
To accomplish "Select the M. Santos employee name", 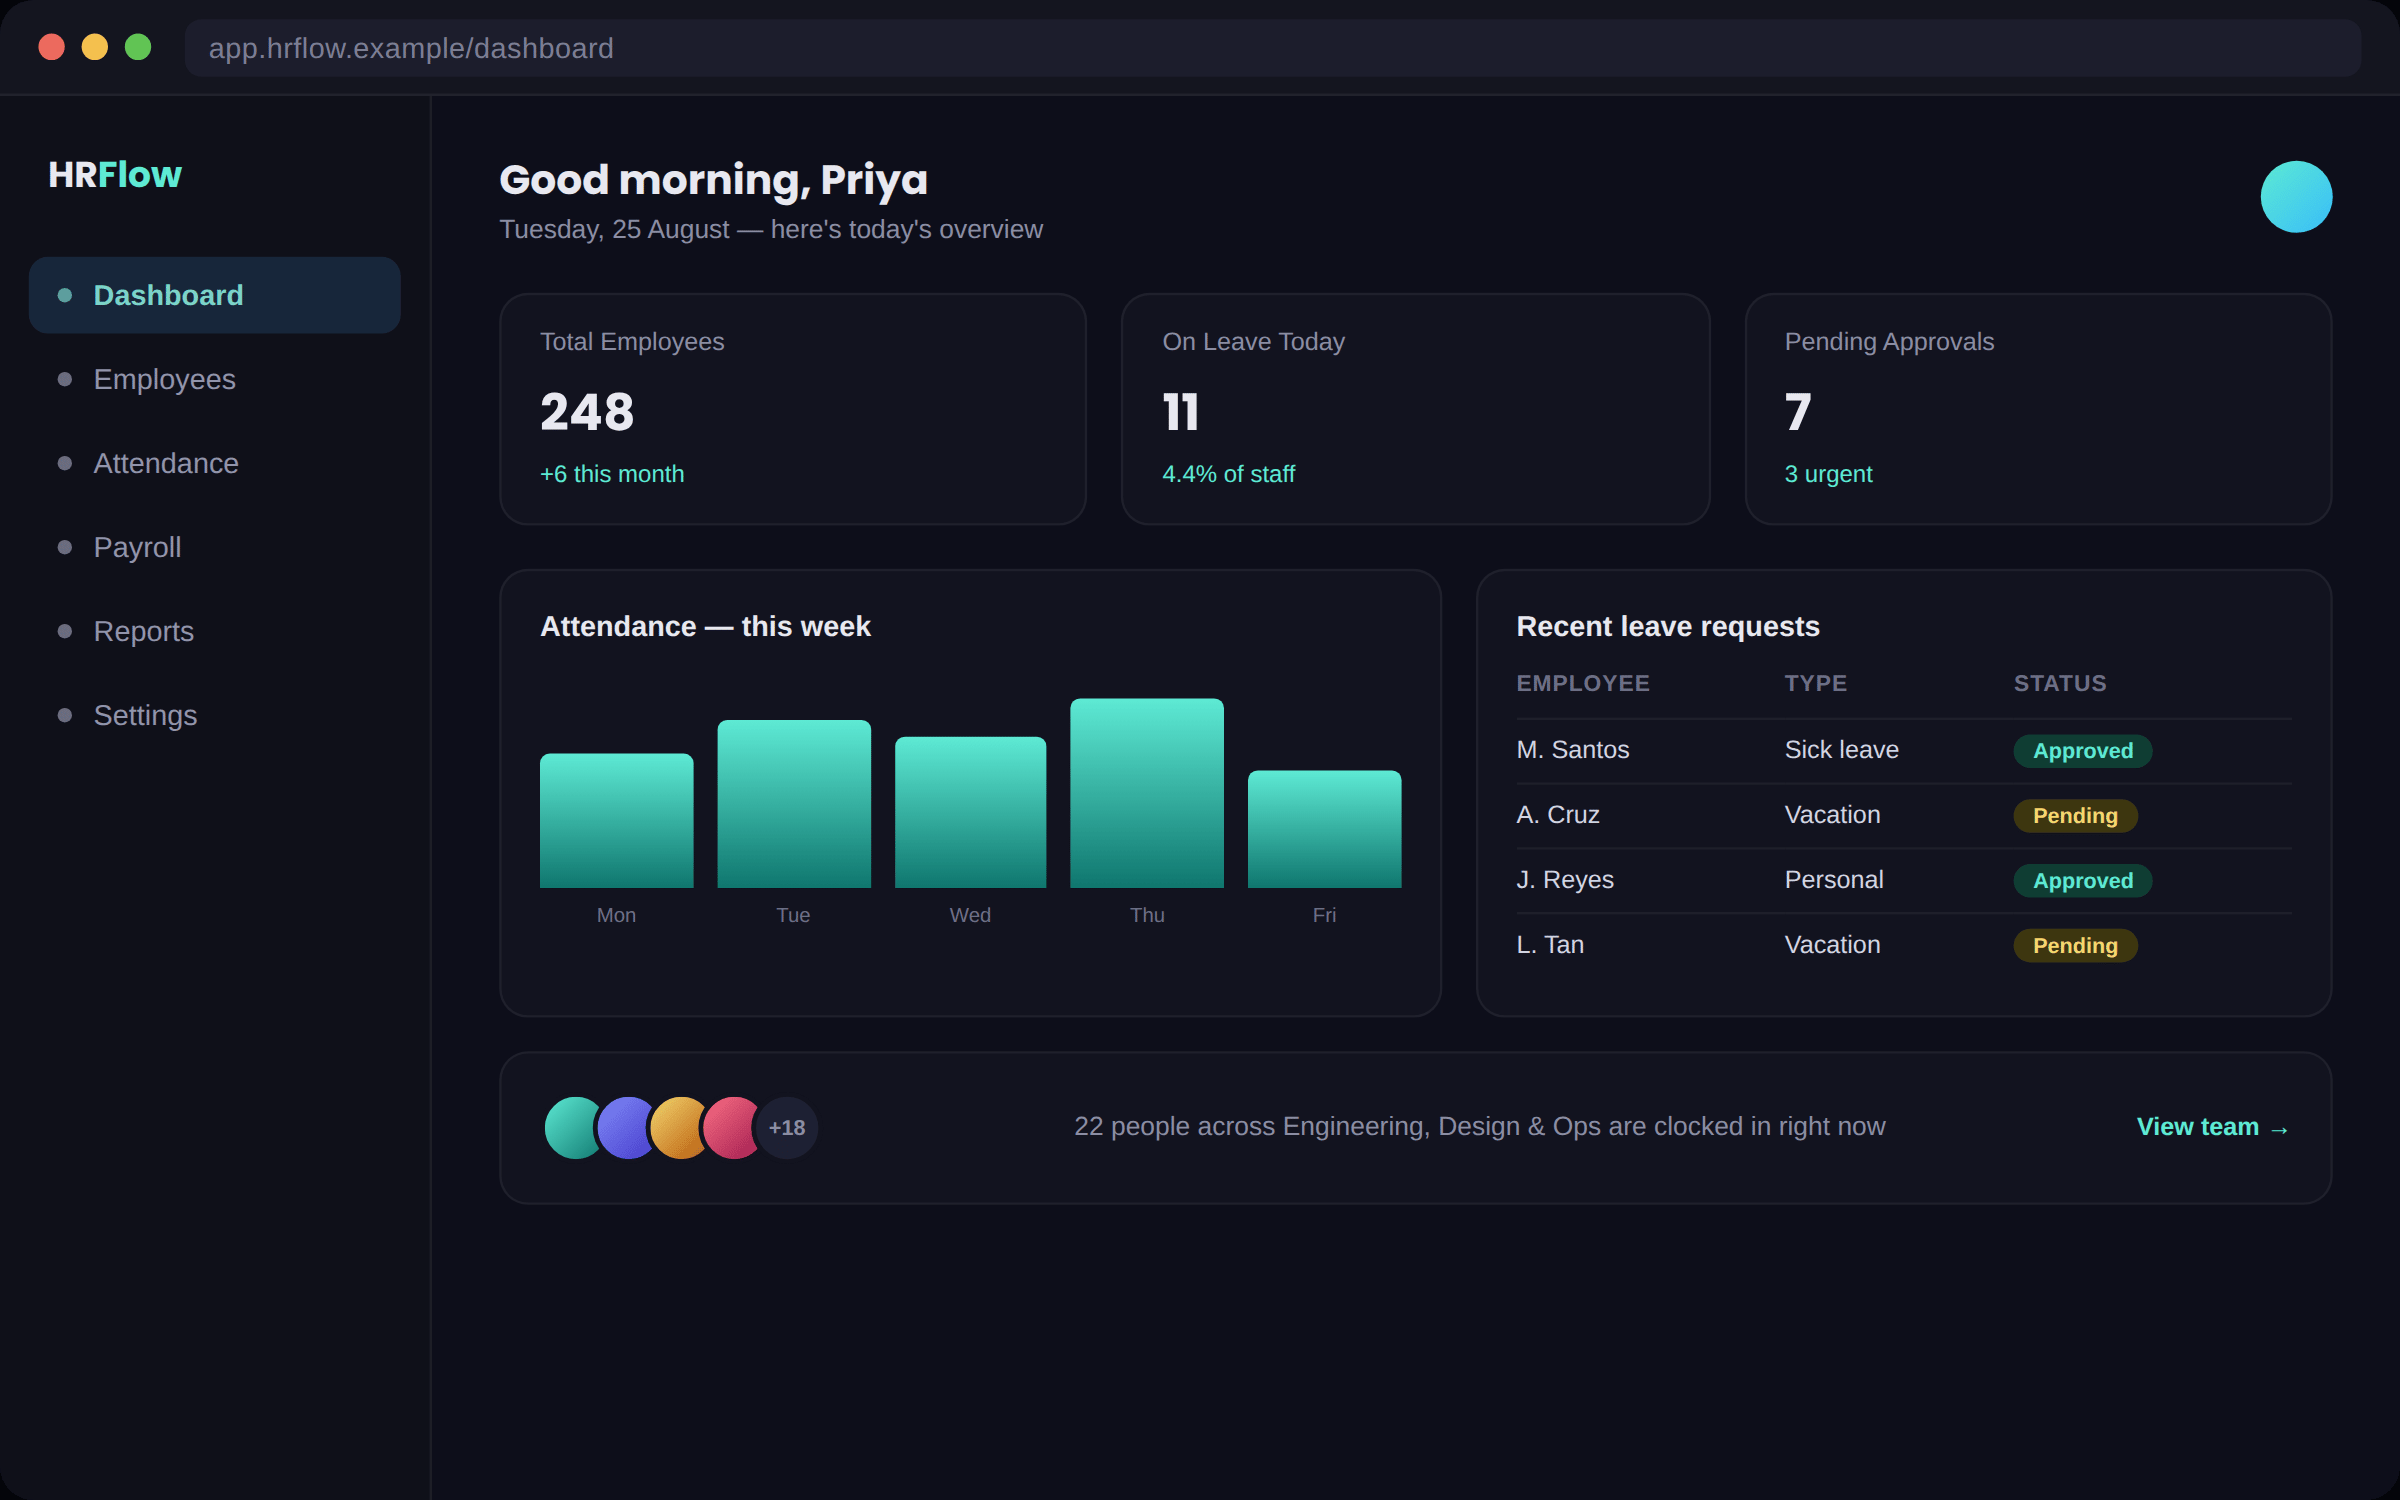I will pyautogui.click(x=1573, y=749).
